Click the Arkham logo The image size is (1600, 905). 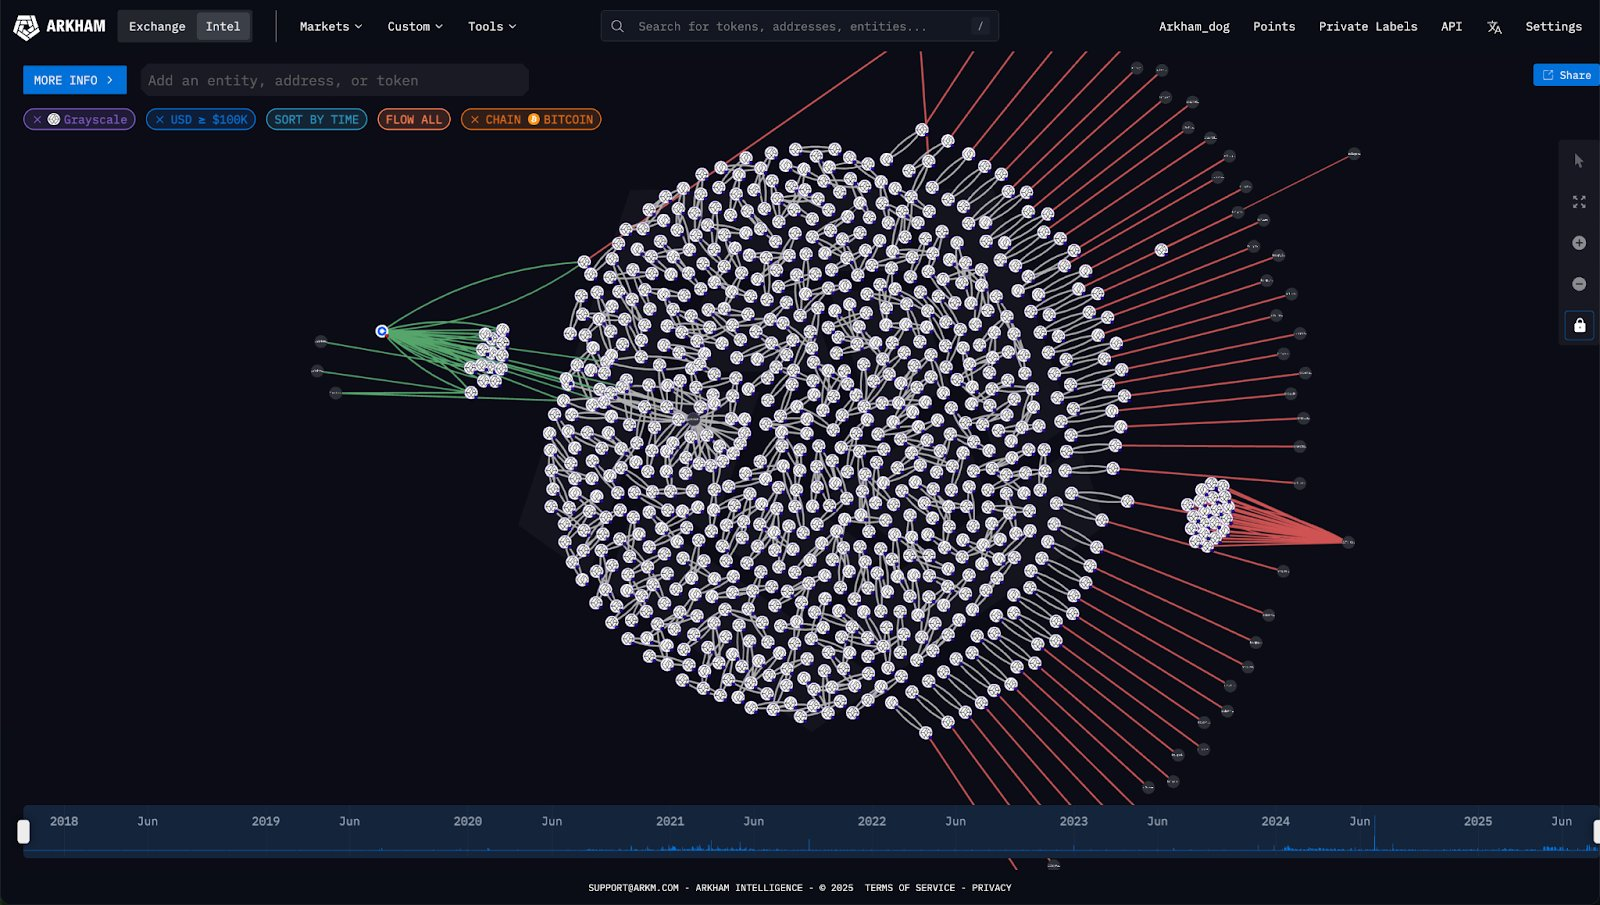pos(59,26)
